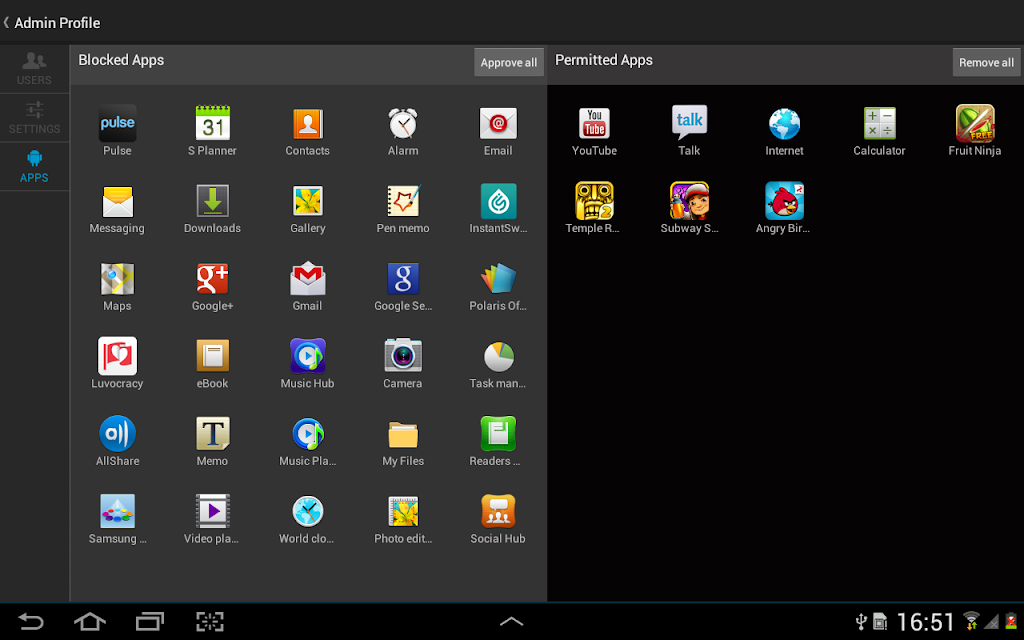Tap the Android back navigation button
1024x640 pixels.
tap(30, 621)
